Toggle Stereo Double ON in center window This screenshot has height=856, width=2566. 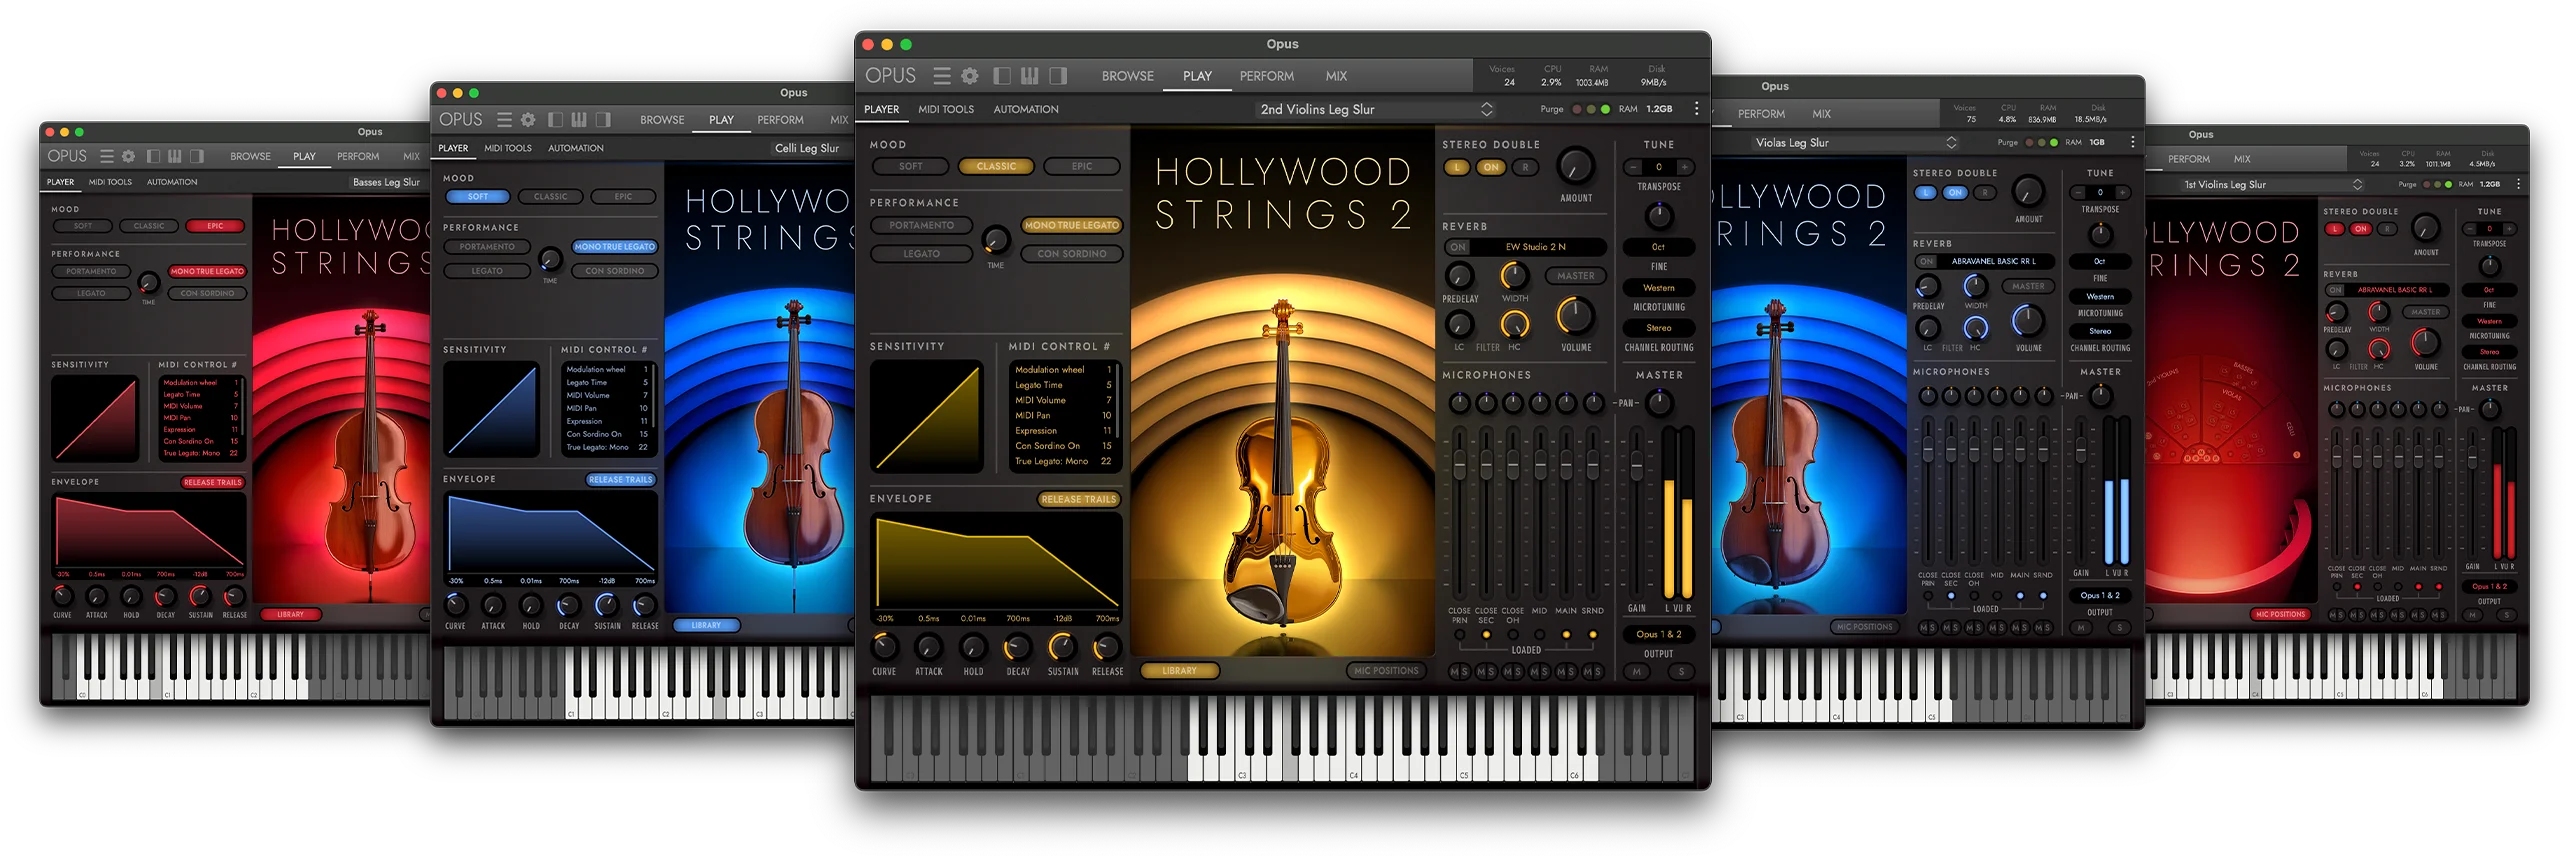click(x=1491, y=168)
